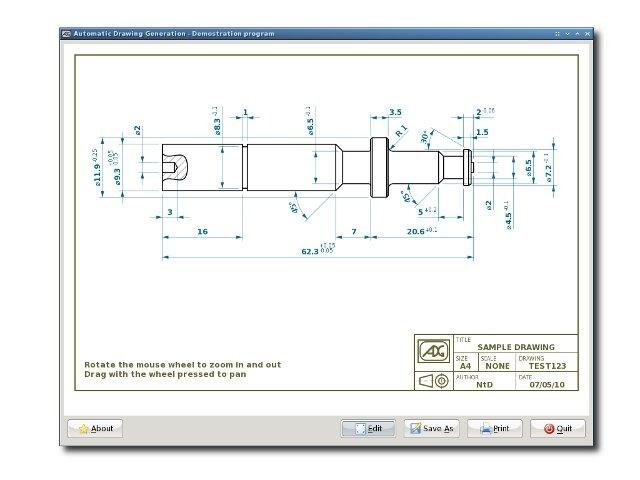Click the projection symbol in the title block
This screenshot has width=640, height=480.
click(x=433, y=381)
